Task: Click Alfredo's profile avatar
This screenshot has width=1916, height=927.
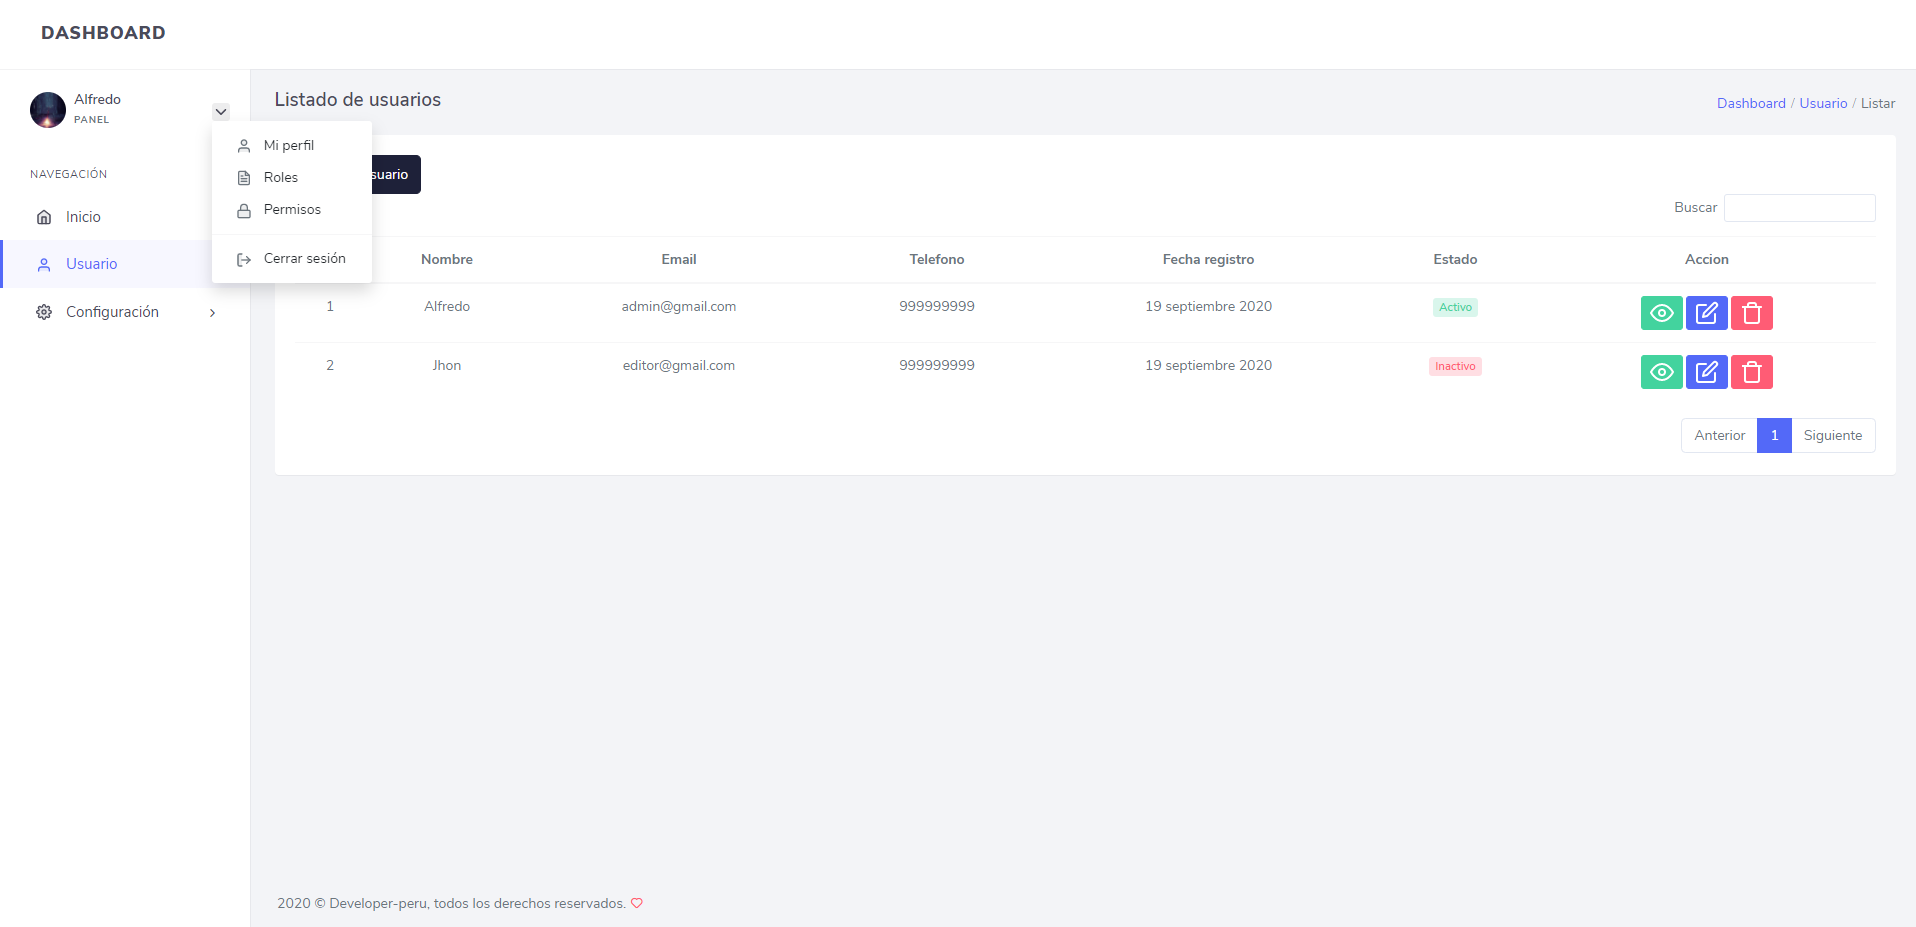Action: pos(48,110)
